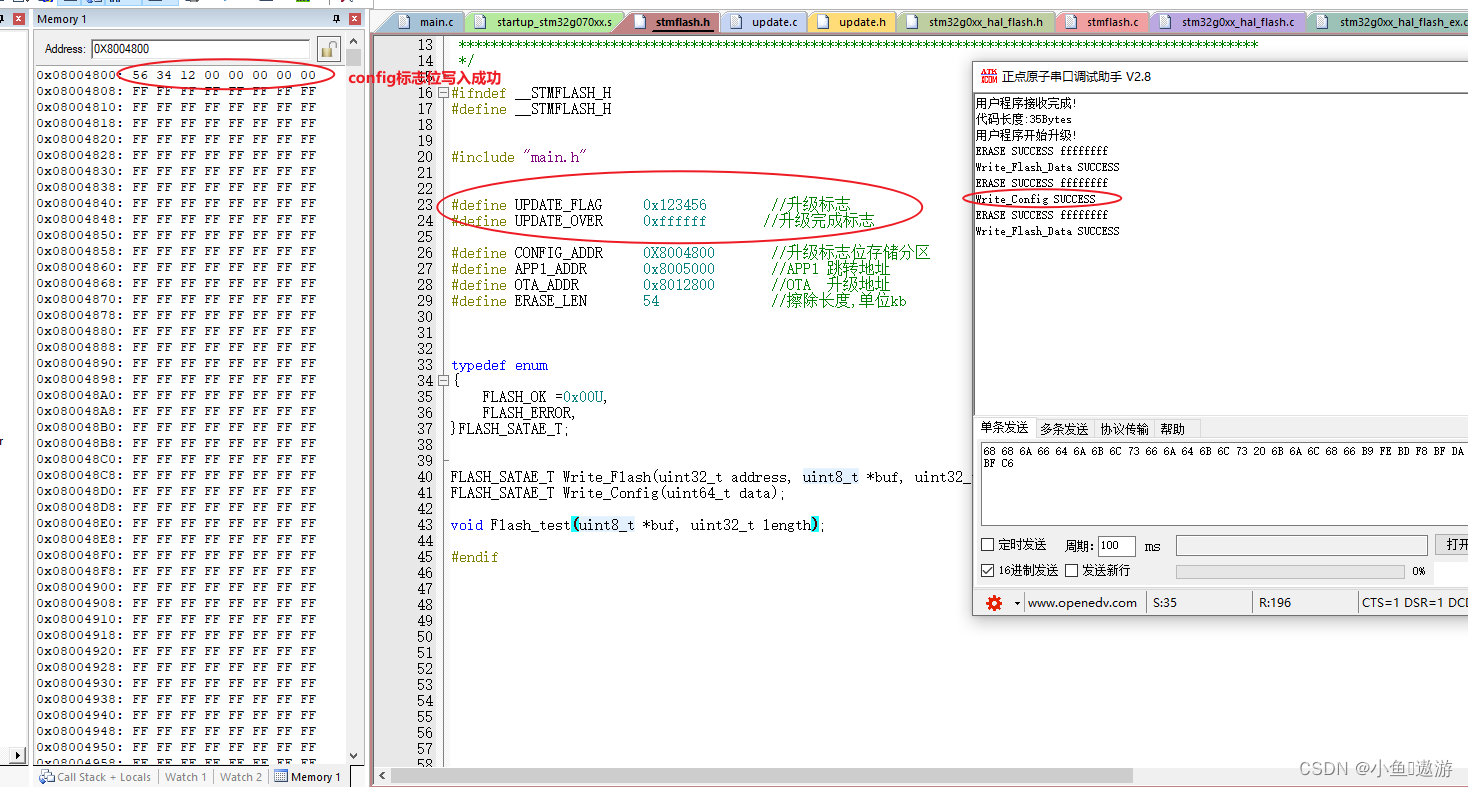Toggle the Memory 1 address lock icon
The image size is (1468, 787).
328,48
